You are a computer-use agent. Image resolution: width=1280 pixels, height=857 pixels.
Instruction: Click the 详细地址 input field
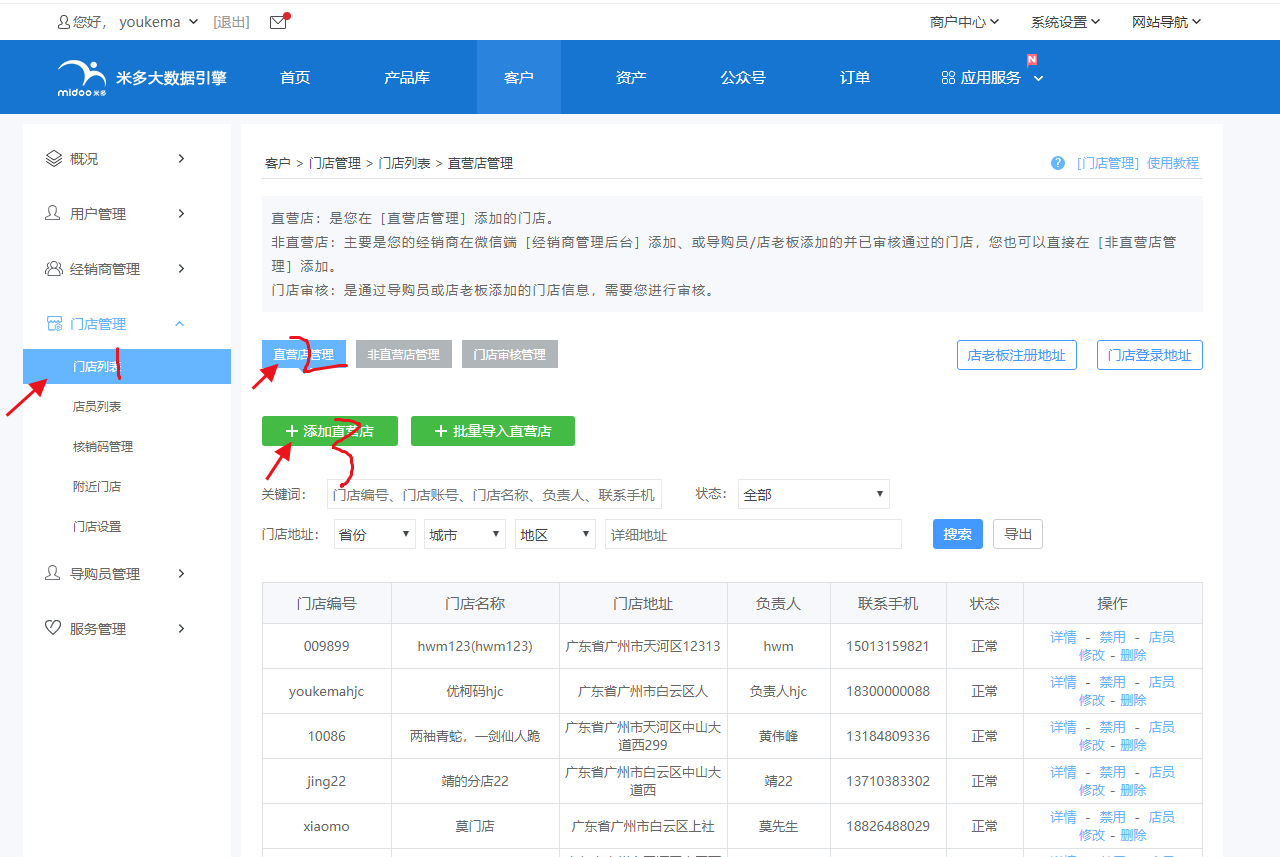(x=753, y=535)
